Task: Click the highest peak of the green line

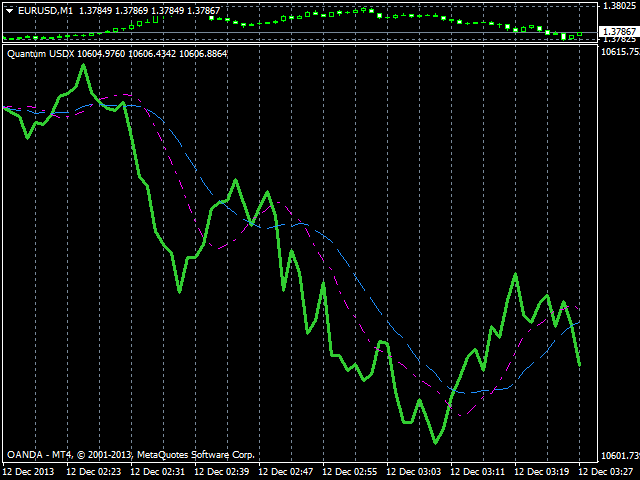Action: 83,65
